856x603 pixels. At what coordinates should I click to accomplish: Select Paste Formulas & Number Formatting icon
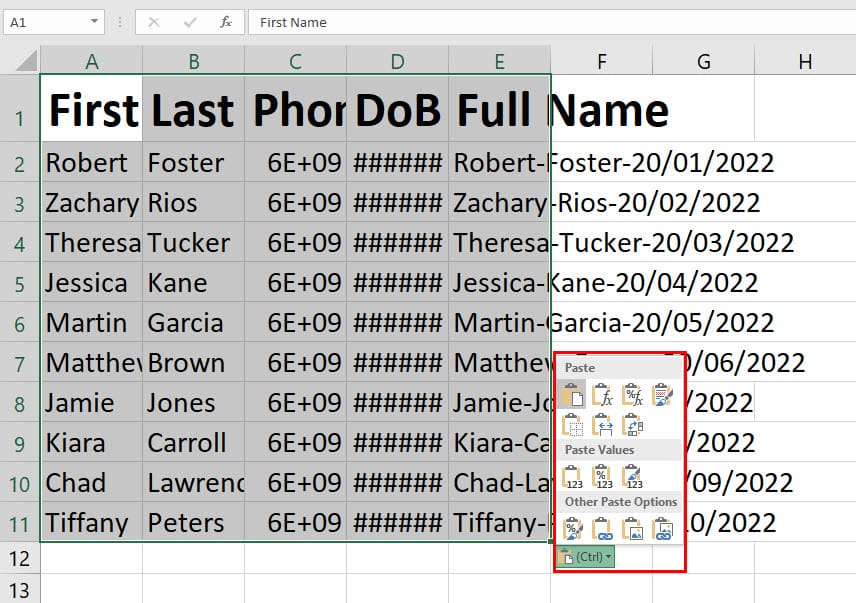coord(632,394)
